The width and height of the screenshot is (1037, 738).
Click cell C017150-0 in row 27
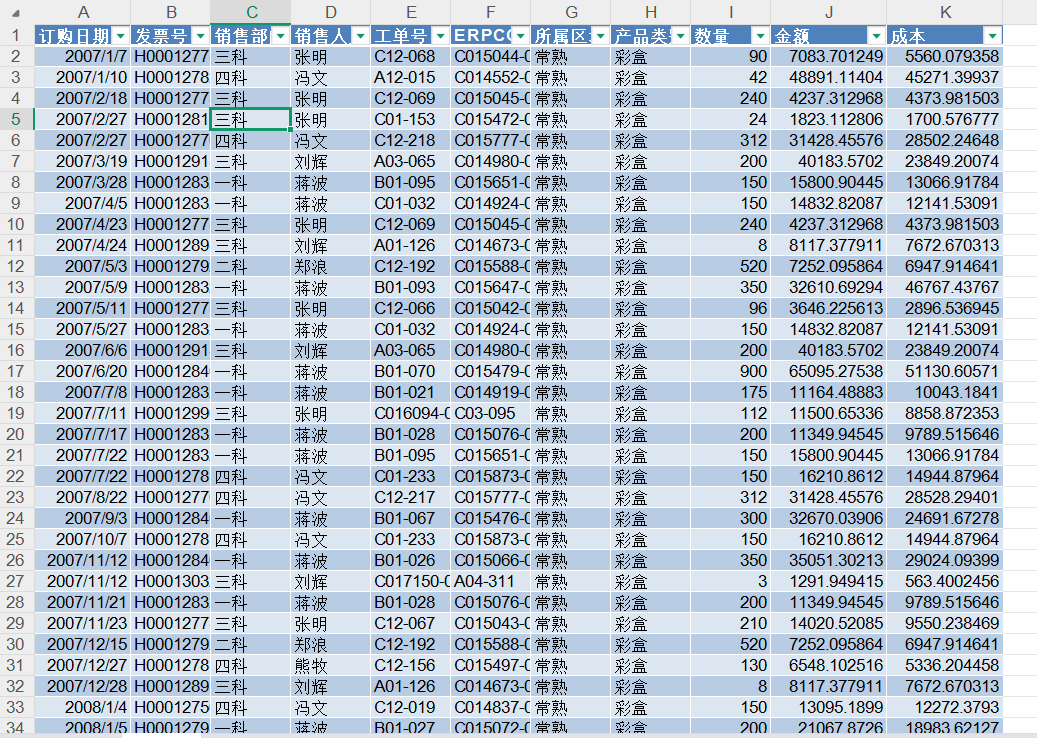pos(411,581)
